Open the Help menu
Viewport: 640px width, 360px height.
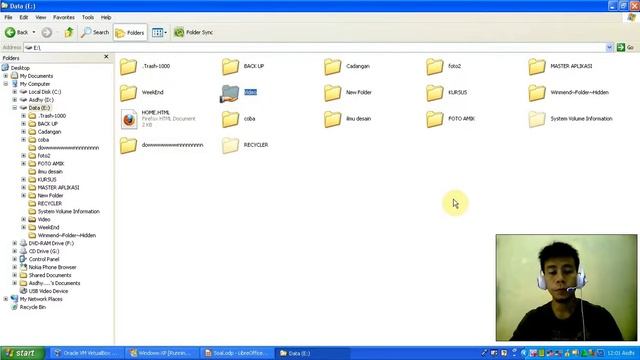pos(106,18)
